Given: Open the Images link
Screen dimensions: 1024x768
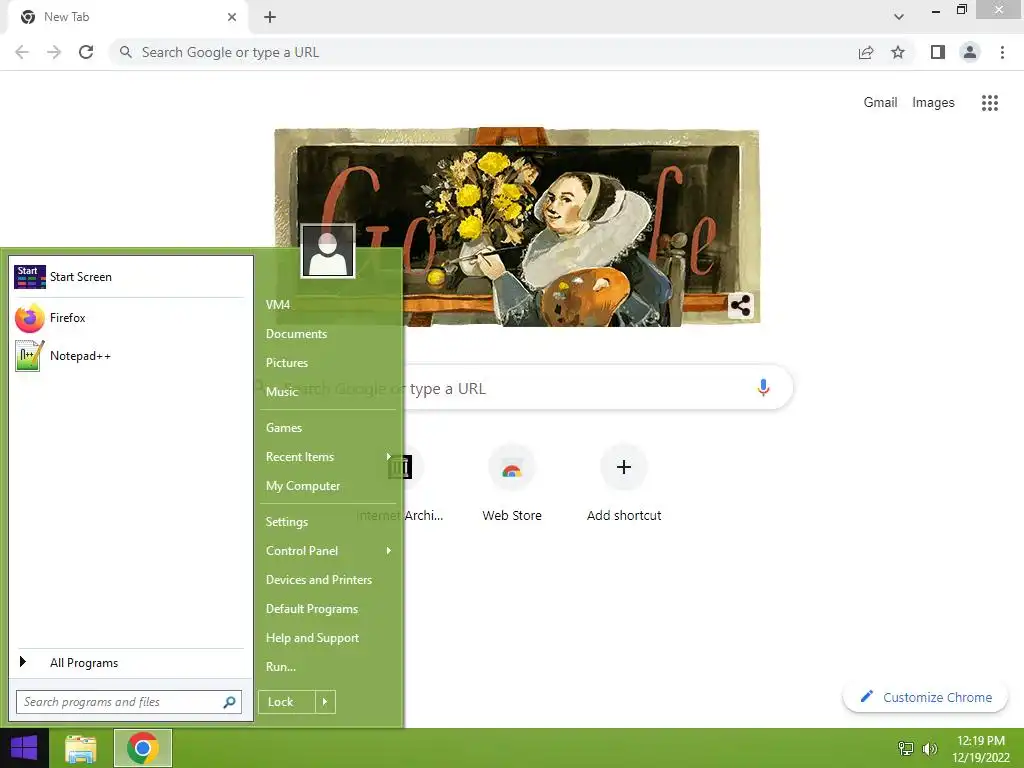Looking at the screenshot, I should coord(933,103).
